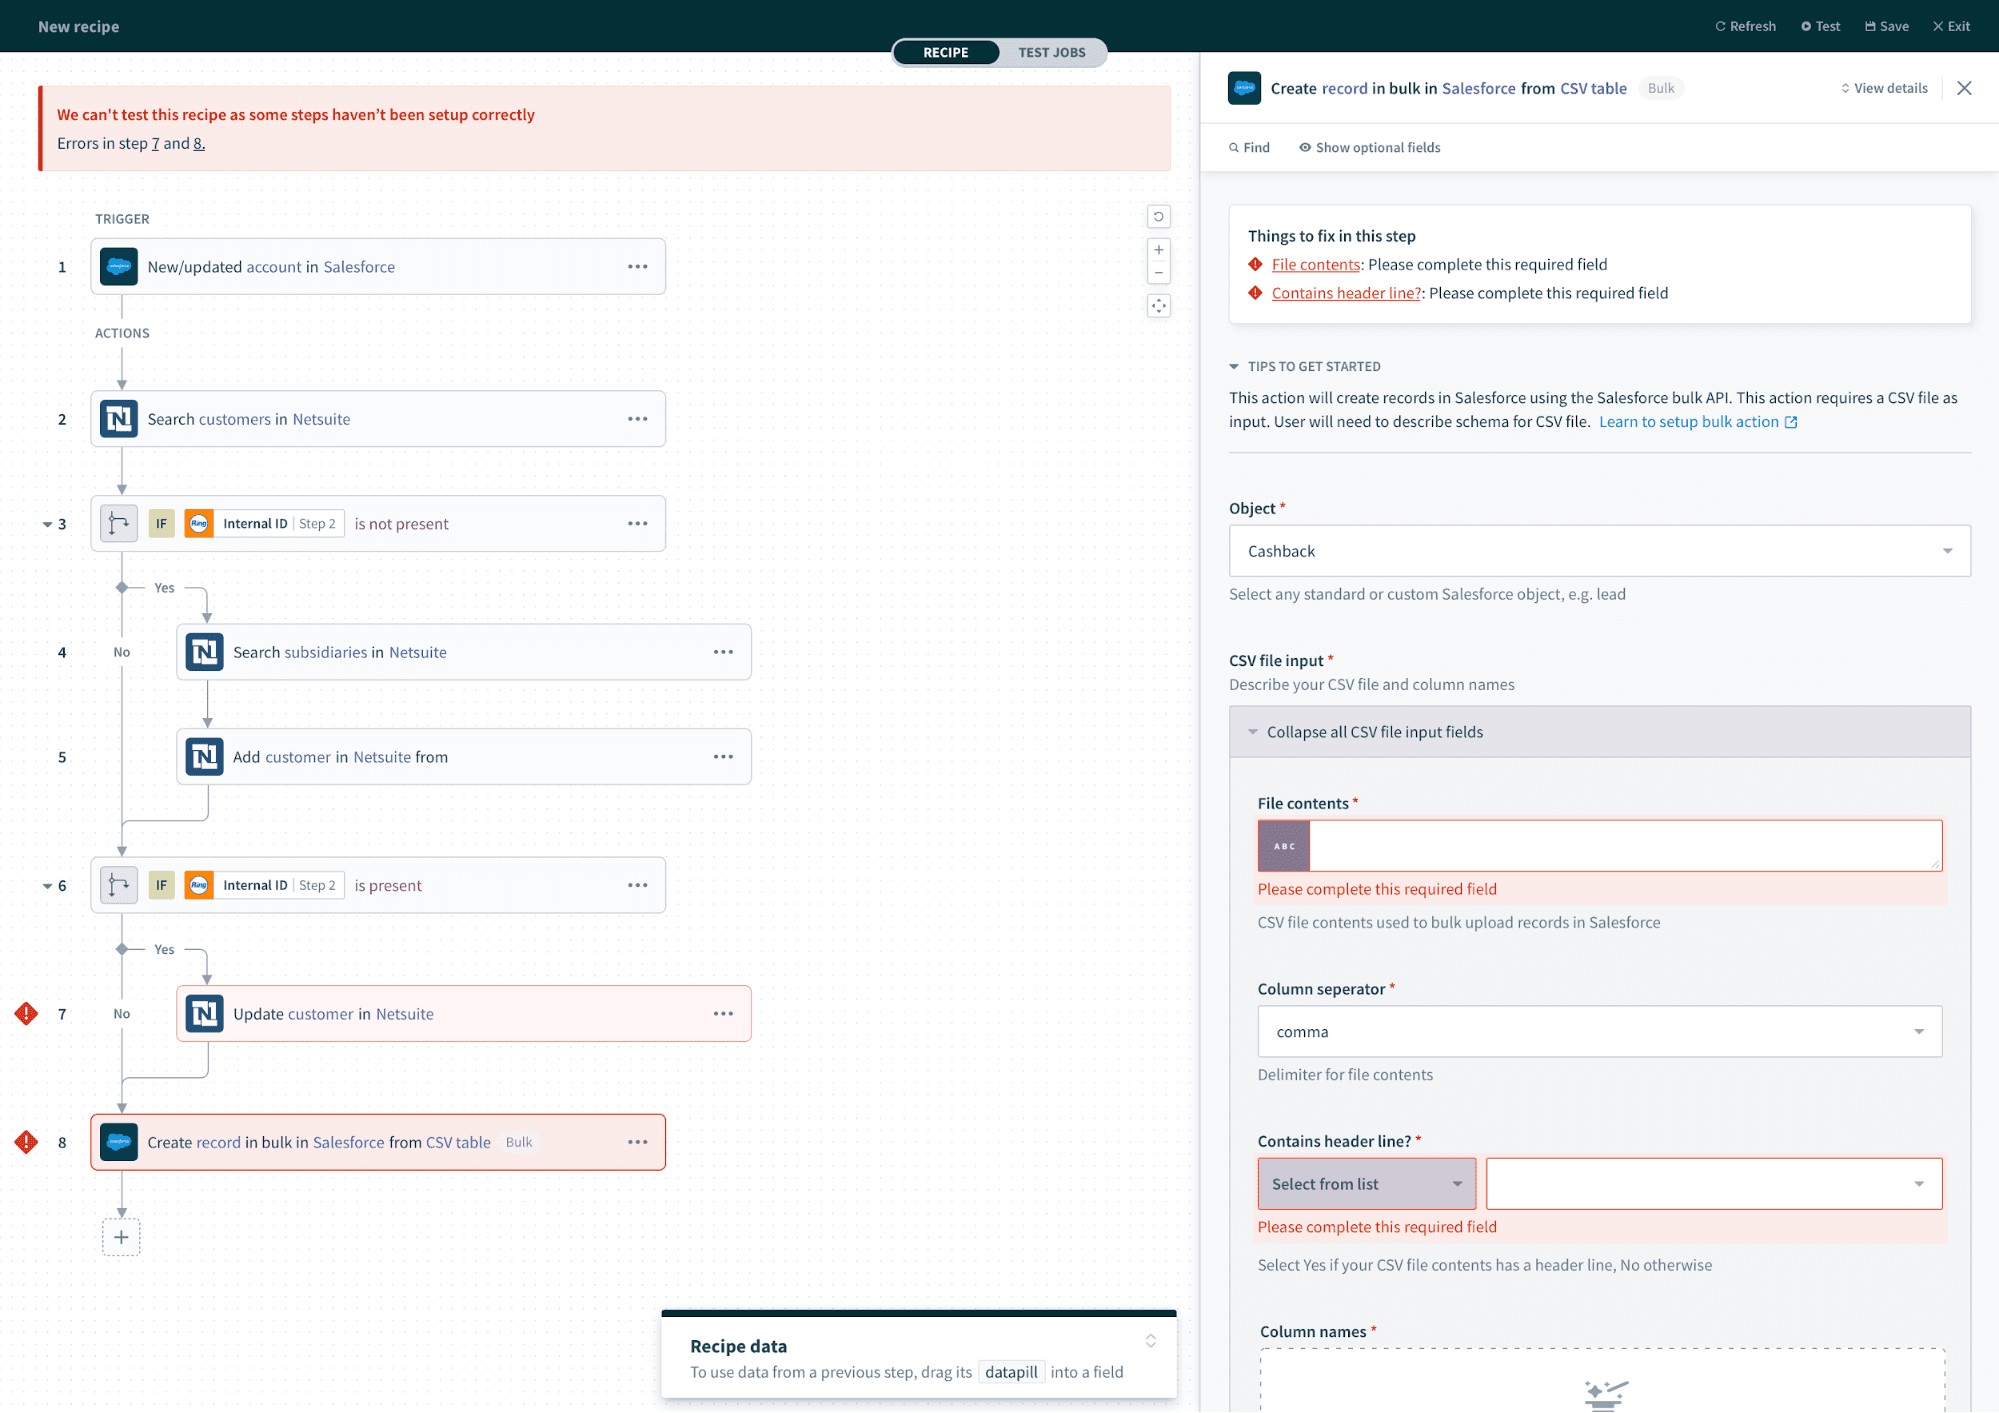Click the Save button in top bar
Image resolution: width=1999 pixels, height=1413 pixels.
tap(1886, 27)
